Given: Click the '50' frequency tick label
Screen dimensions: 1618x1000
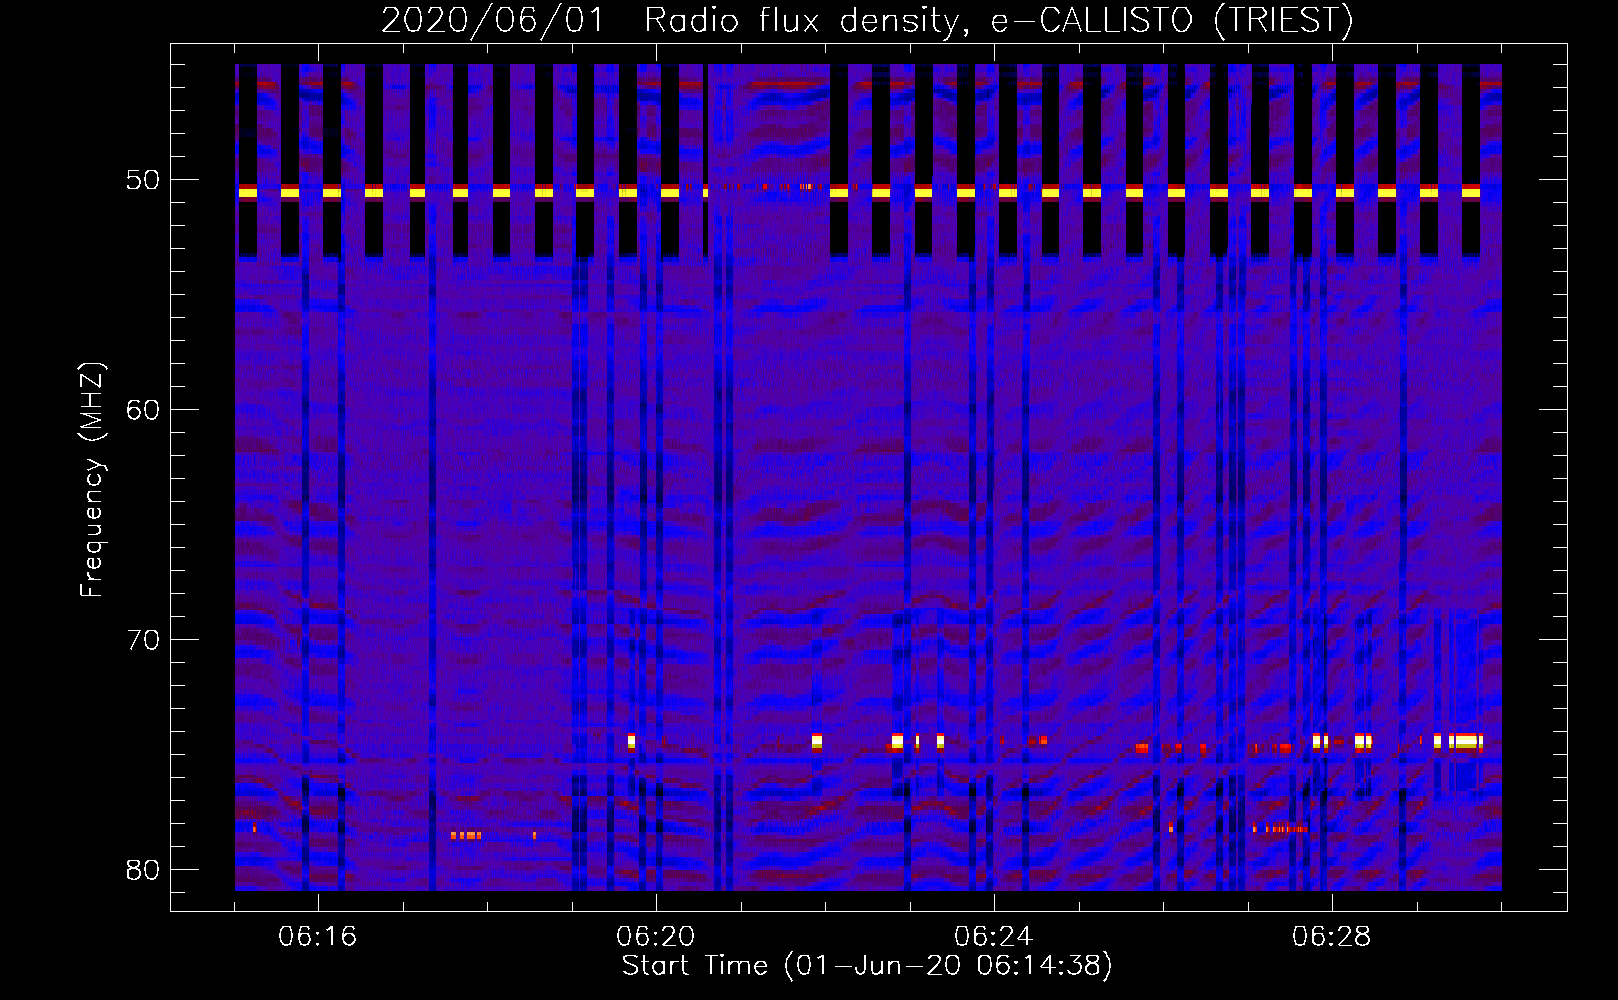Looking at the screenshot, I should tap(144, 181).
